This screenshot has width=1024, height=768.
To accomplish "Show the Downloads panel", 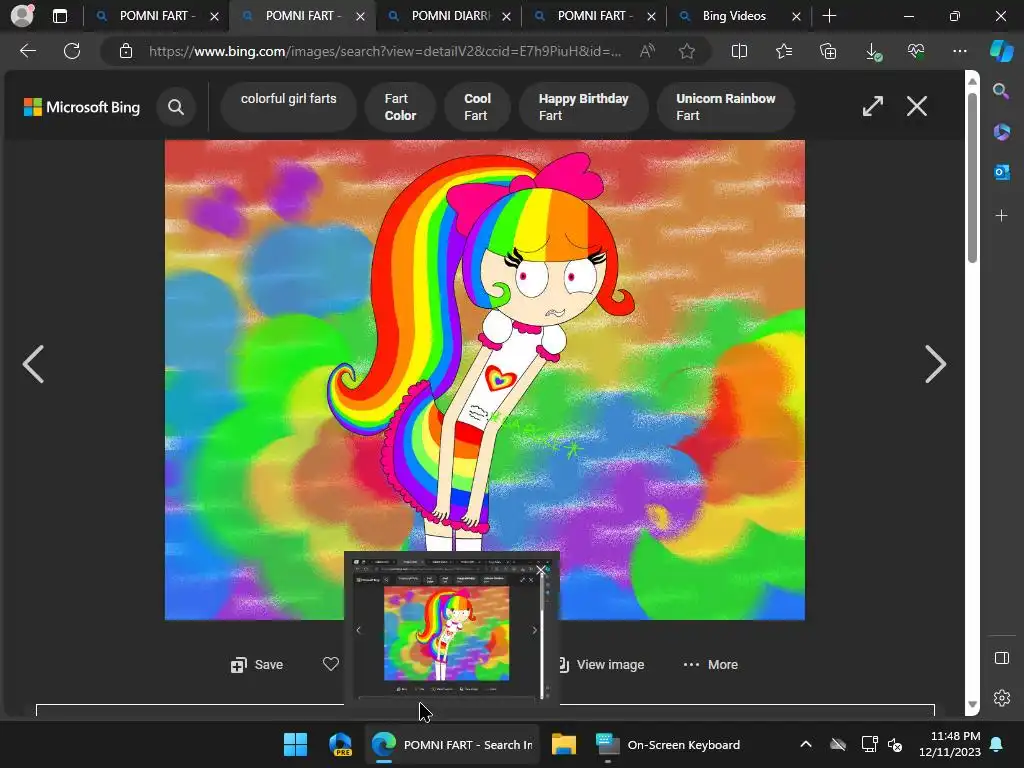I will coord(872,51).
